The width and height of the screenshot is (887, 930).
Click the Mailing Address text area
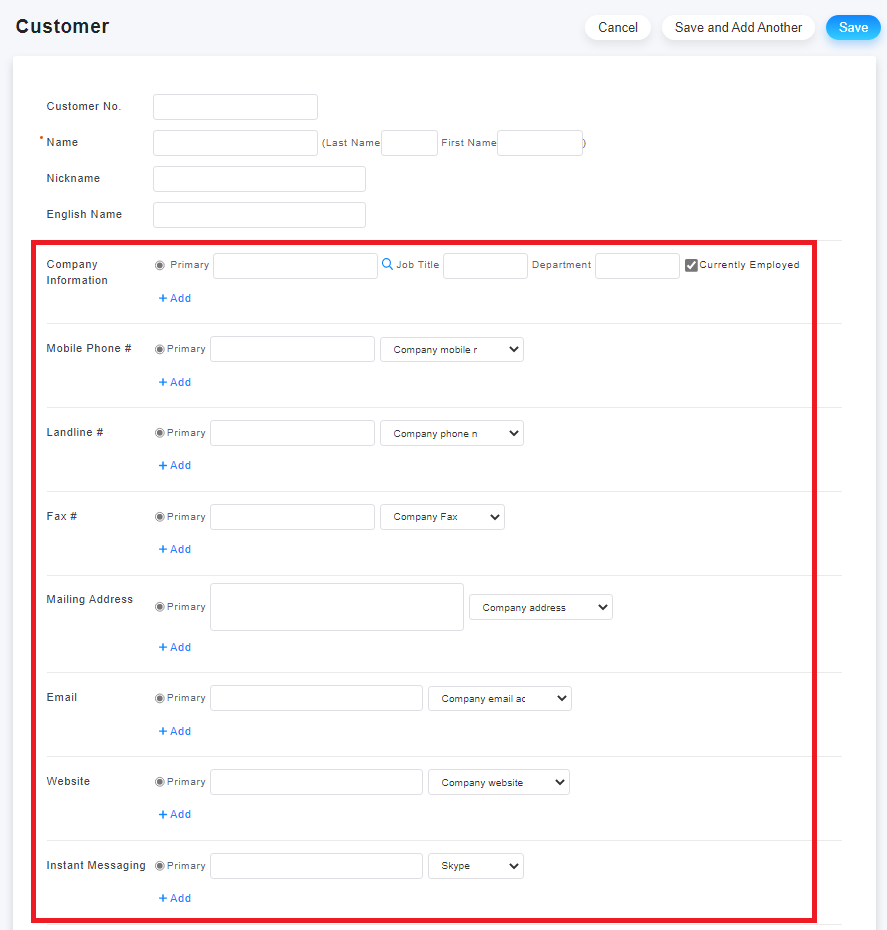pos(337,607)
